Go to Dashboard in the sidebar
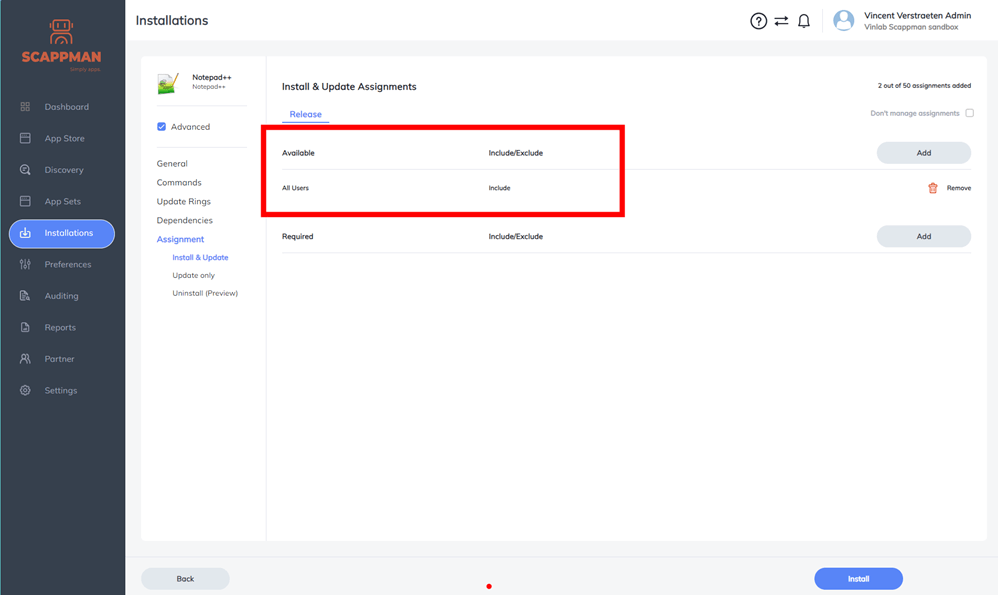Viewport: 999px width, 595px height. (67, 107)
